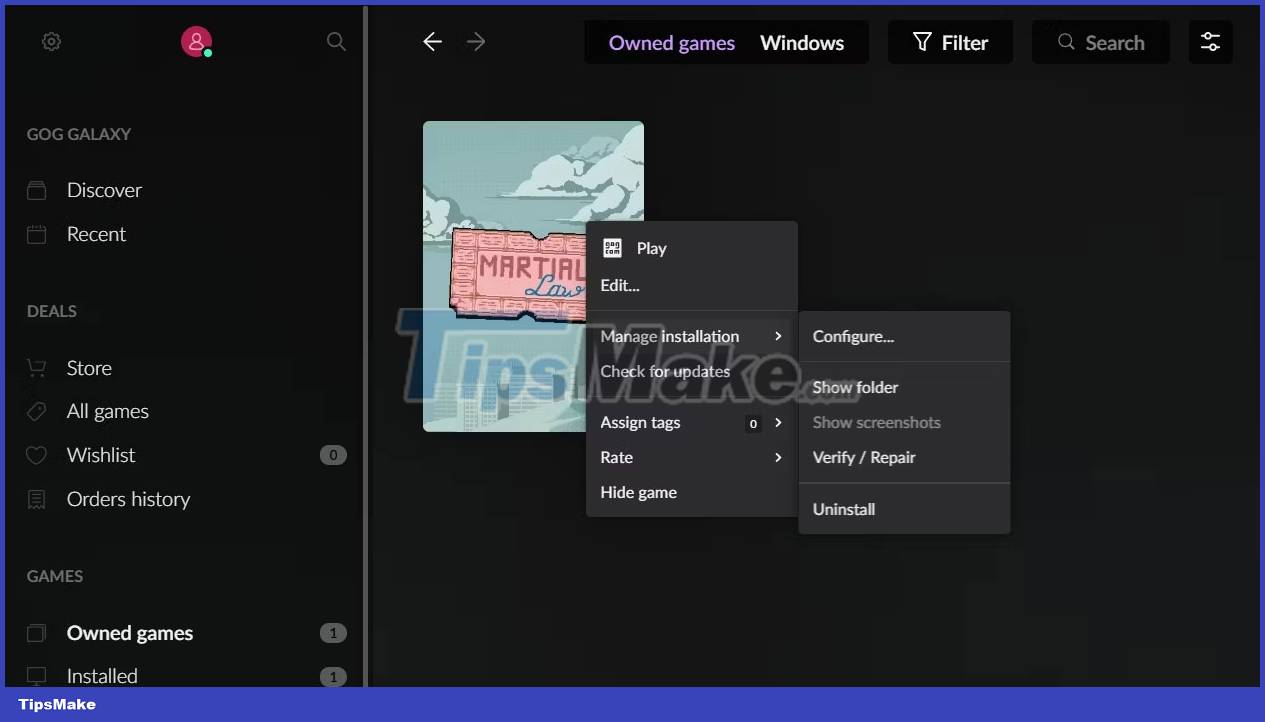Click the Wishlist heart icon
The height and width of the screenshot is (722, 1265).
[37, 455]
